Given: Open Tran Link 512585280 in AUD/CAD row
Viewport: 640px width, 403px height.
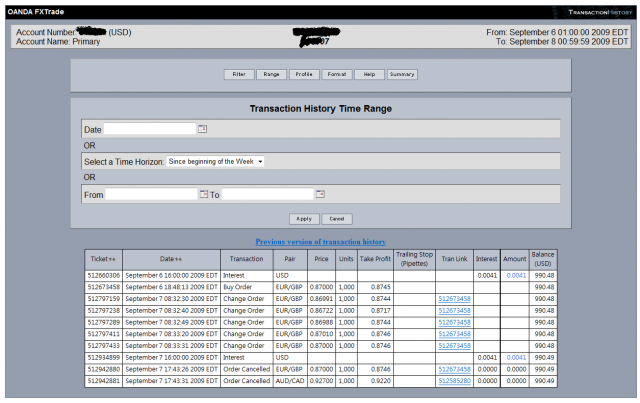Looking at the screenshot, I should 454,381.
